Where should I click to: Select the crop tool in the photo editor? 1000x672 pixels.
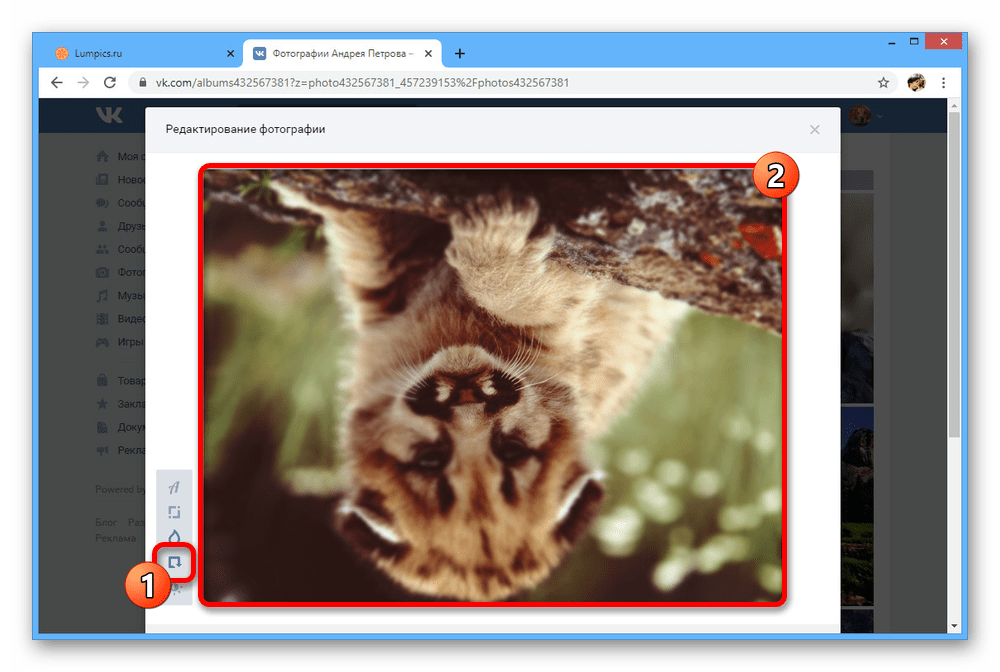[x=174, y=512]
